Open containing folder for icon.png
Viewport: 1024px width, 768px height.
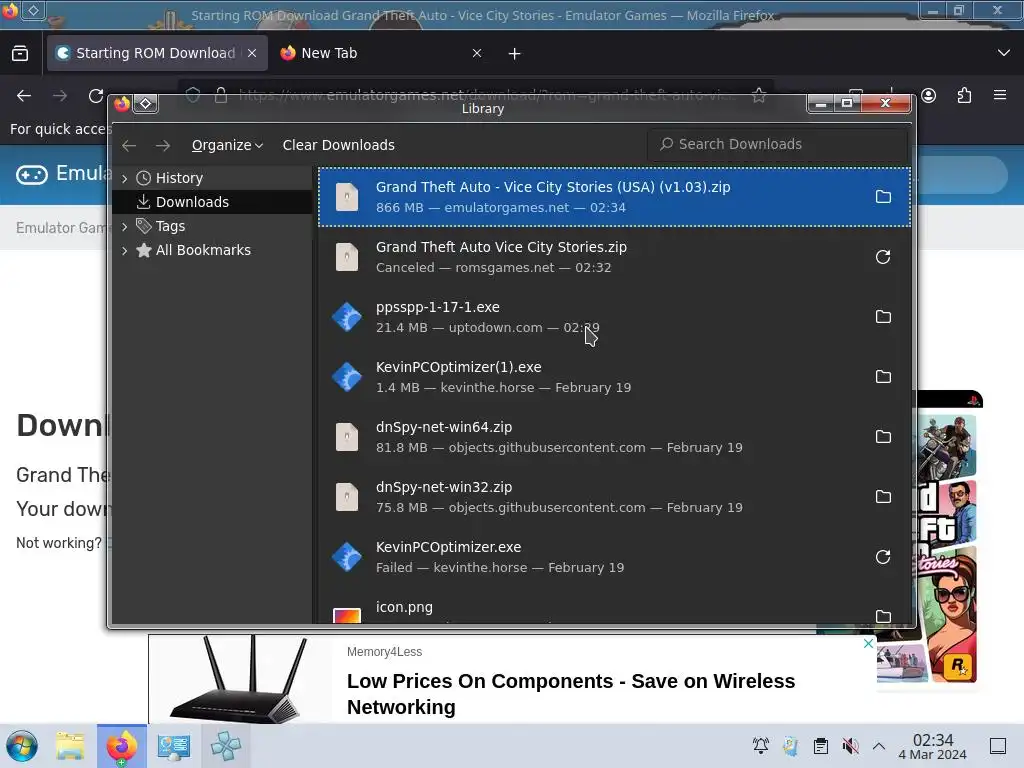pos(883,616)
